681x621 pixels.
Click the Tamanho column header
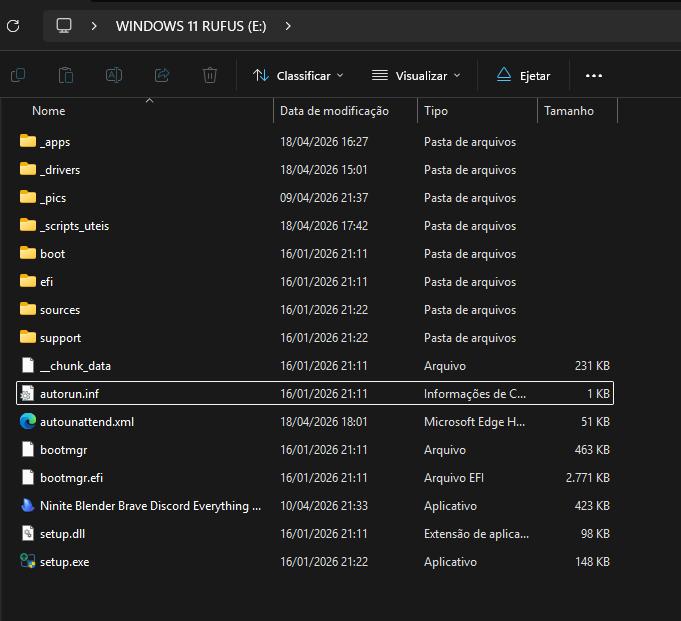(x=569, y=111)
